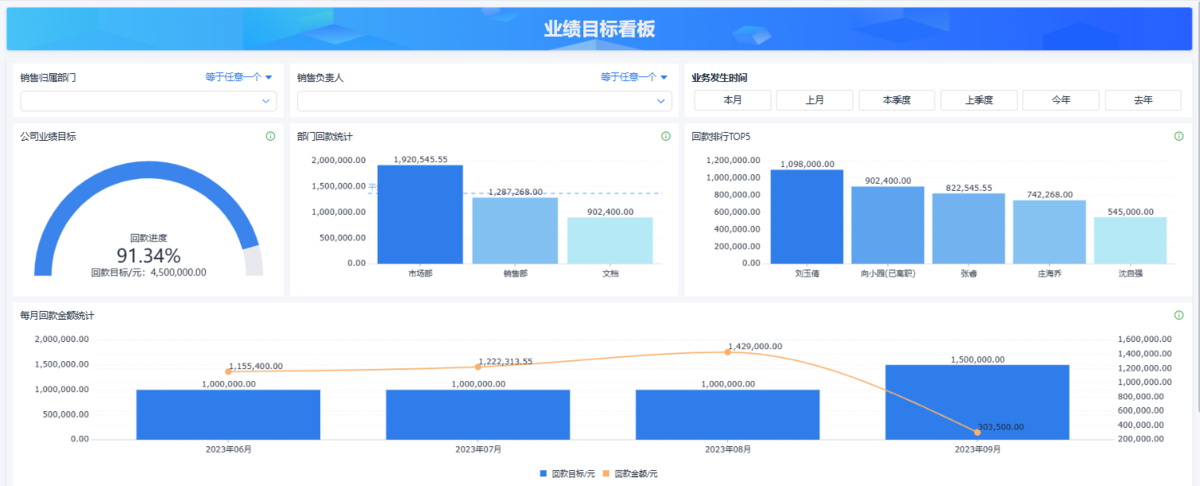Click the 回款进度 gauge label

tap(149, 238)
